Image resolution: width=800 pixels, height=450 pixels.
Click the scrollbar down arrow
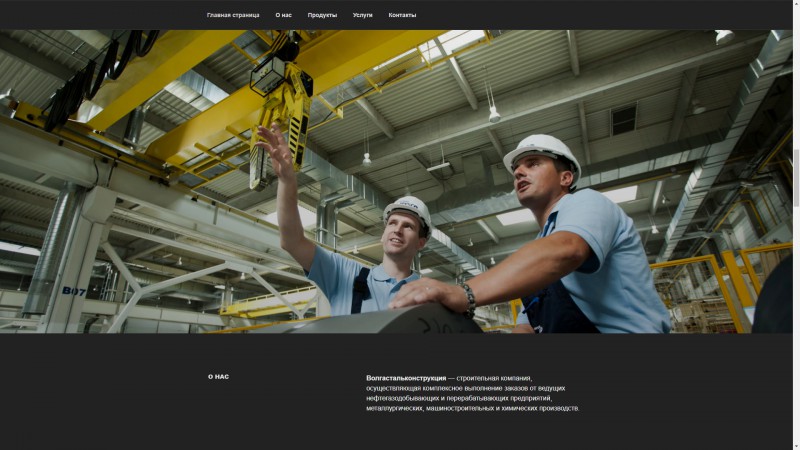tap(796, 446)
